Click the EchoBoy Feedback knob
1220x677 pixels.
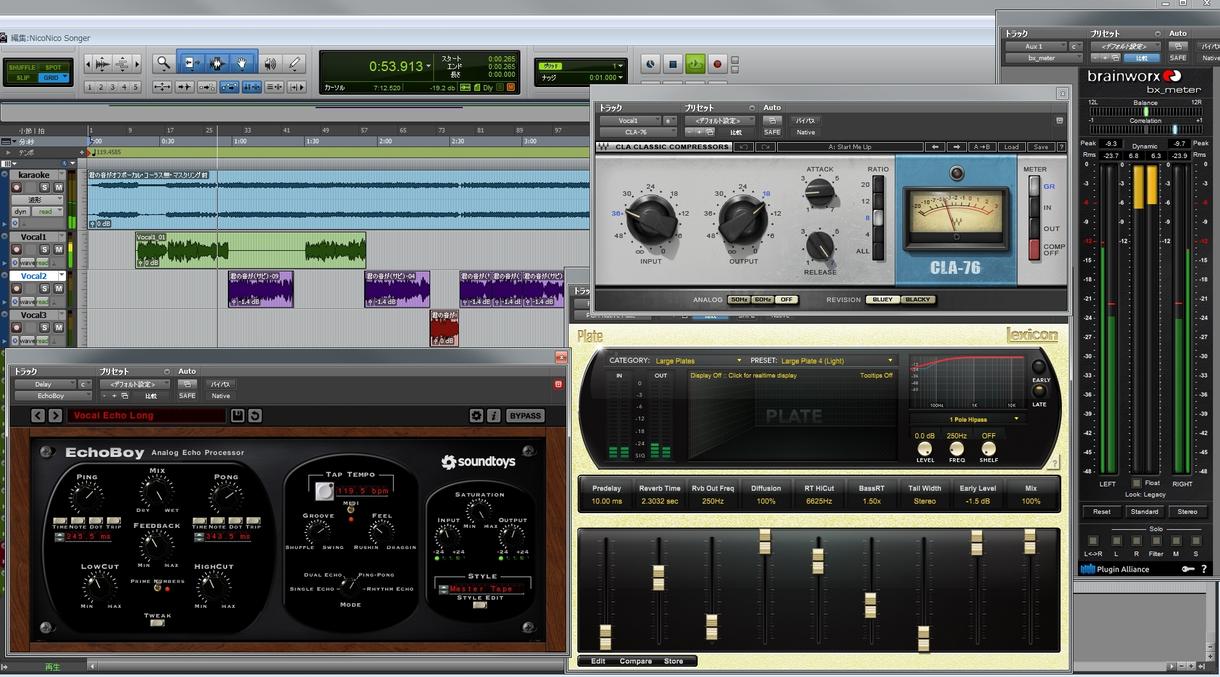click(x=157, y=546)
